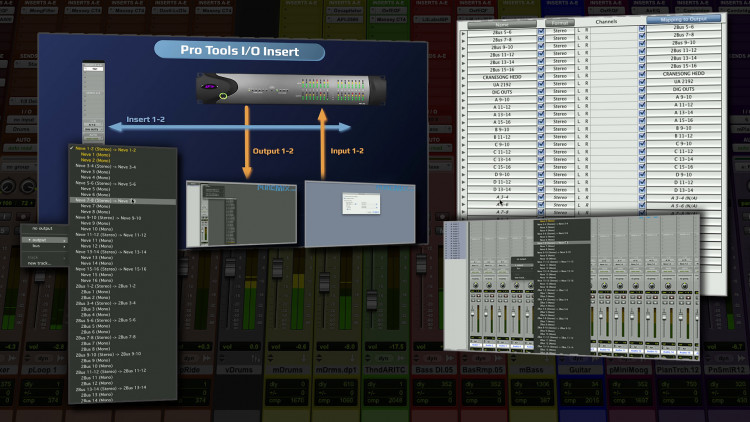Viewport: 750px width, 422px height.
Task: Toggle the mapping checkbox for D 9-10 output
Action: 642,175
